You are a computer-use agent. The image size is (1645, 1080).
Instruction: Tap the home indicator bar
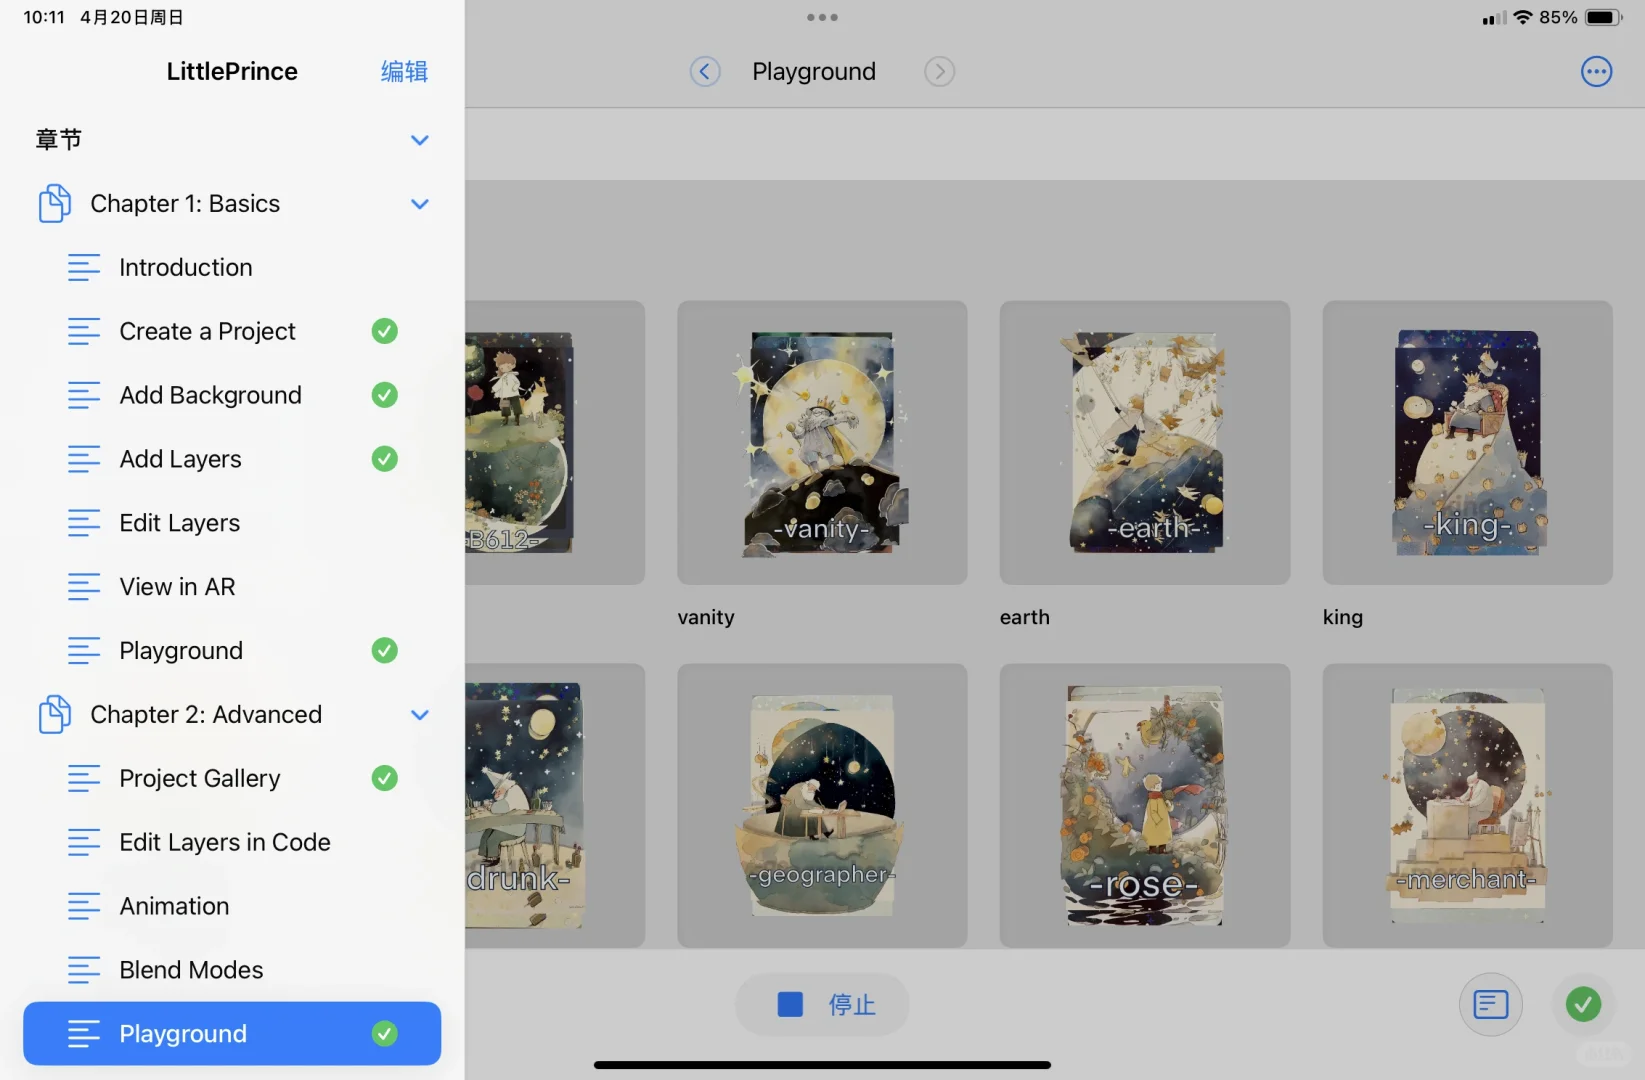(822, 1065)
